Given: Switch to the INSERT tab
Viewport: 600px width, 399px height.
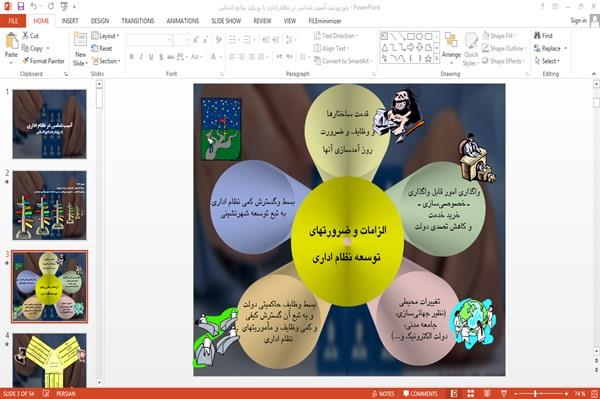Looking at the screenshot, I should point(70,21).
